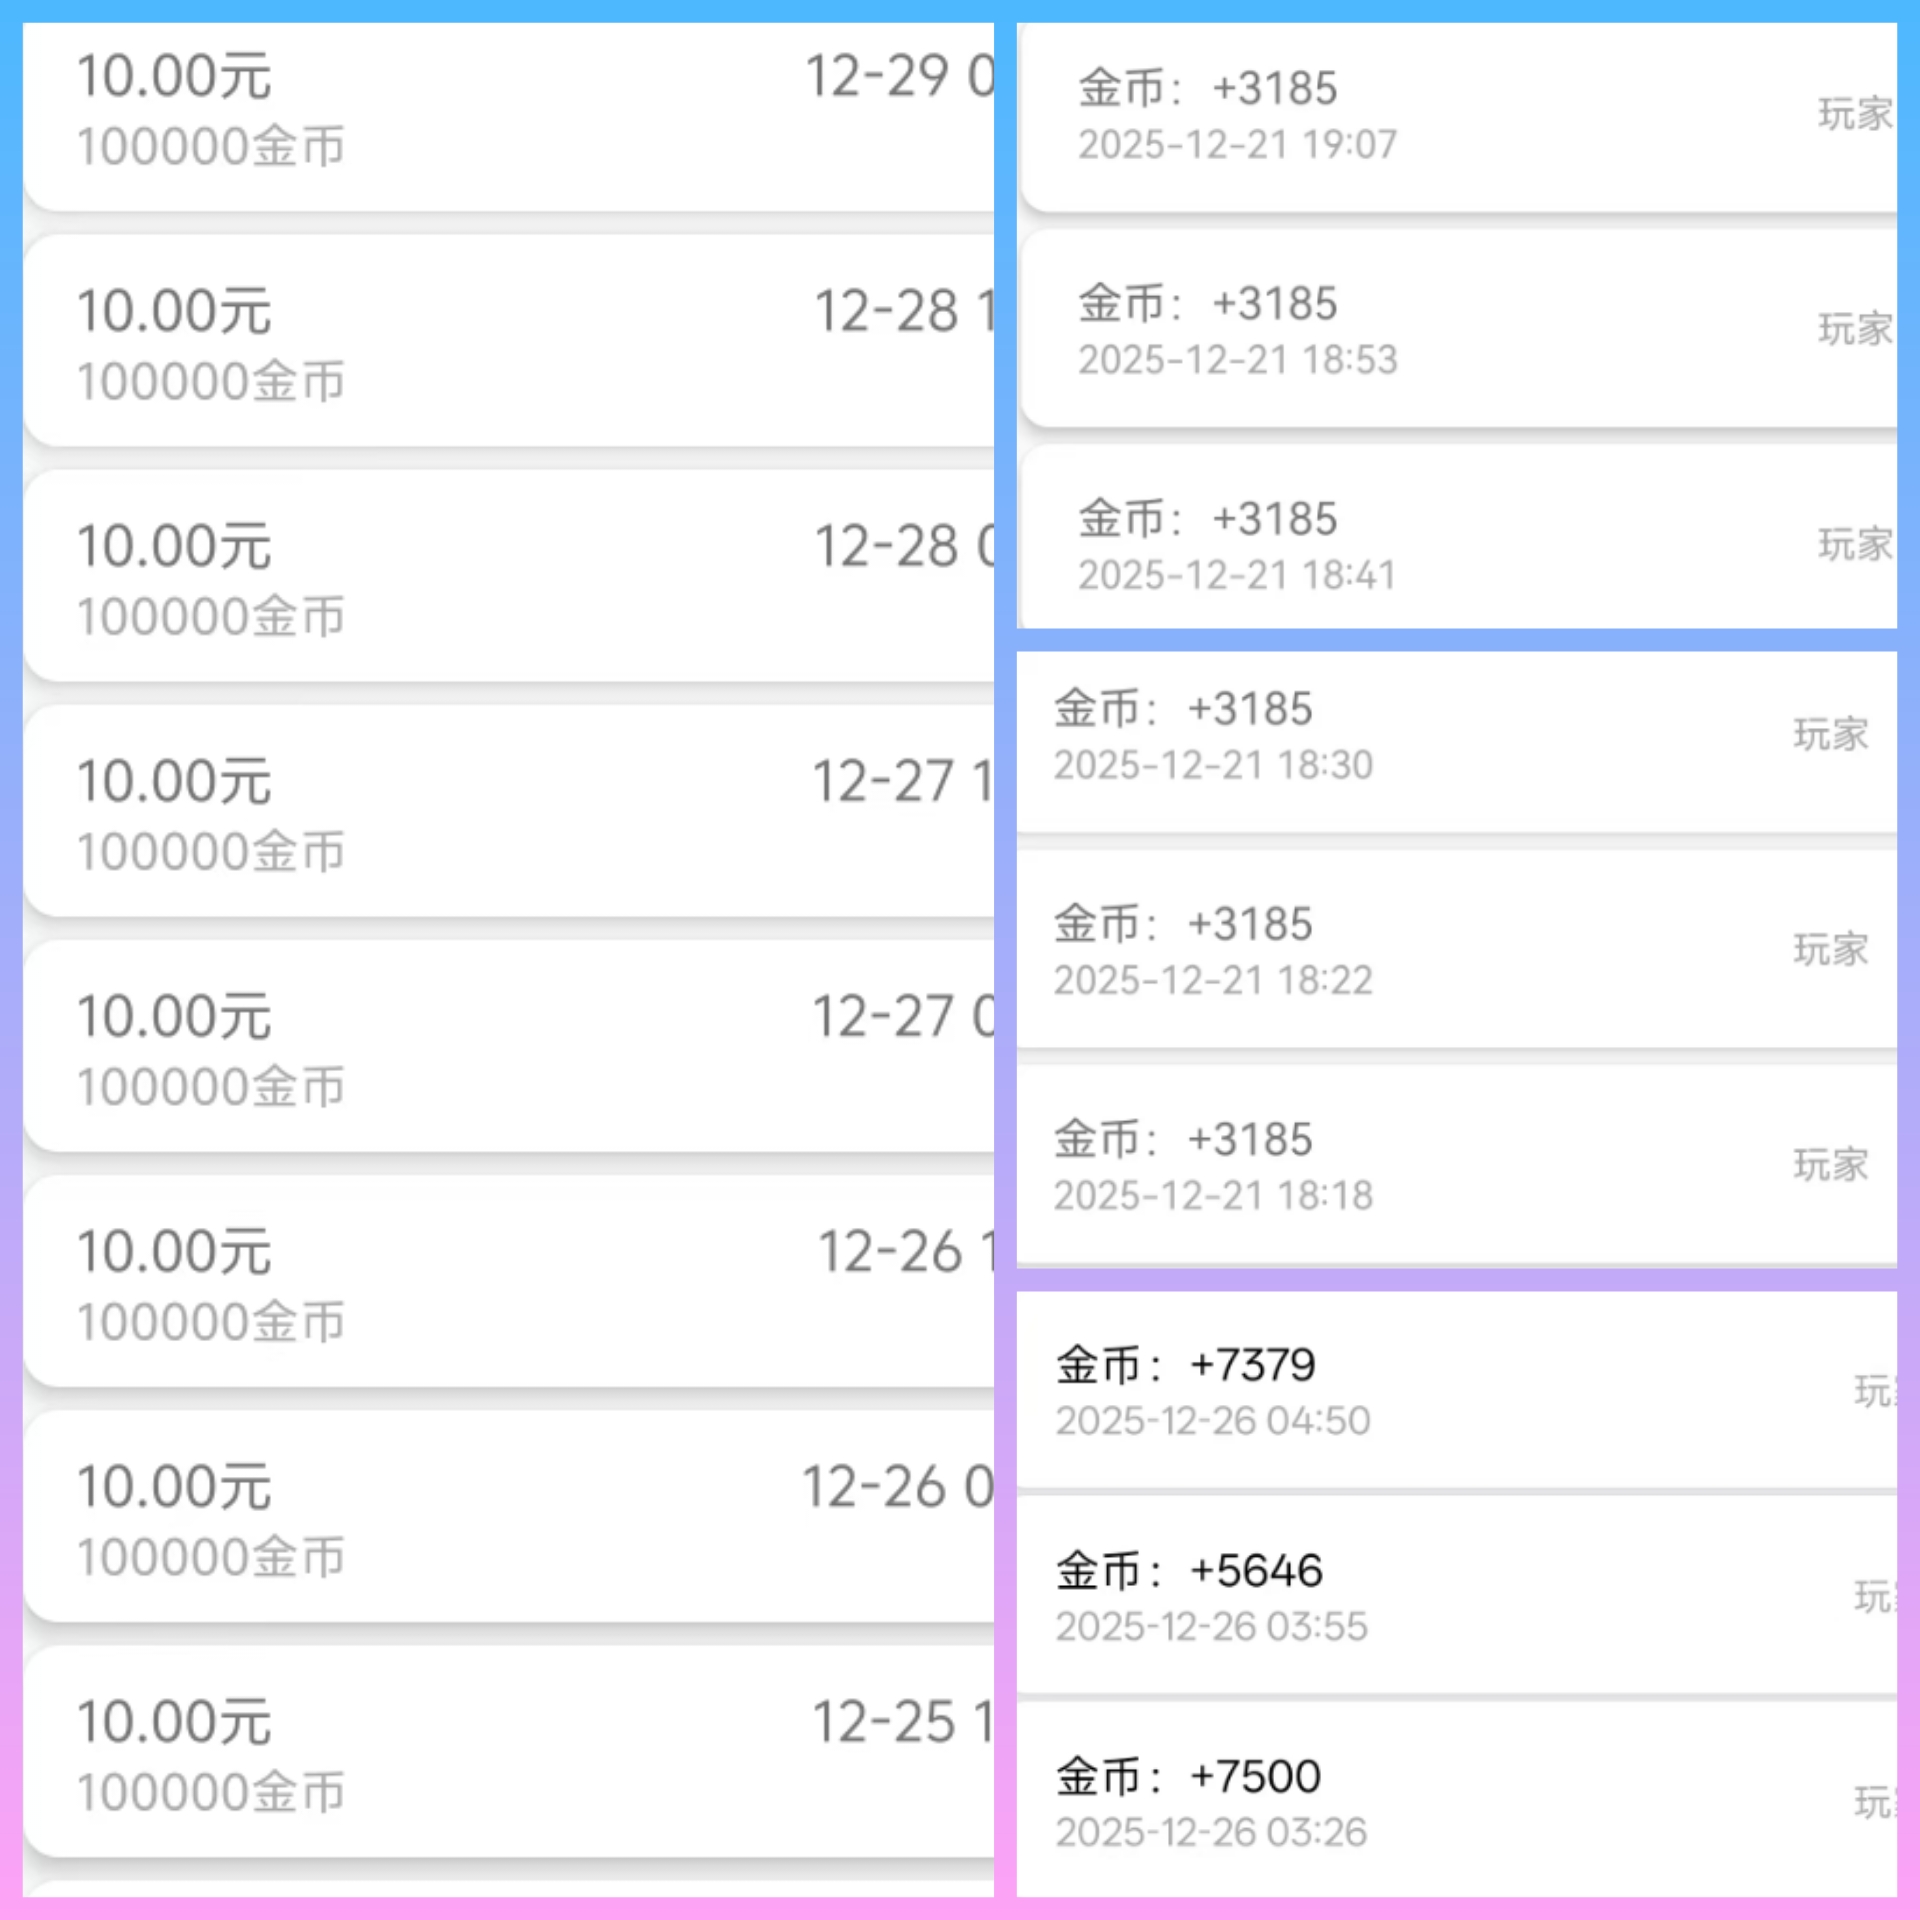Screen dimensions: 1920x1920
Task: Select the first 10.00元 record dated 12-26
Action: point(510,1283)
